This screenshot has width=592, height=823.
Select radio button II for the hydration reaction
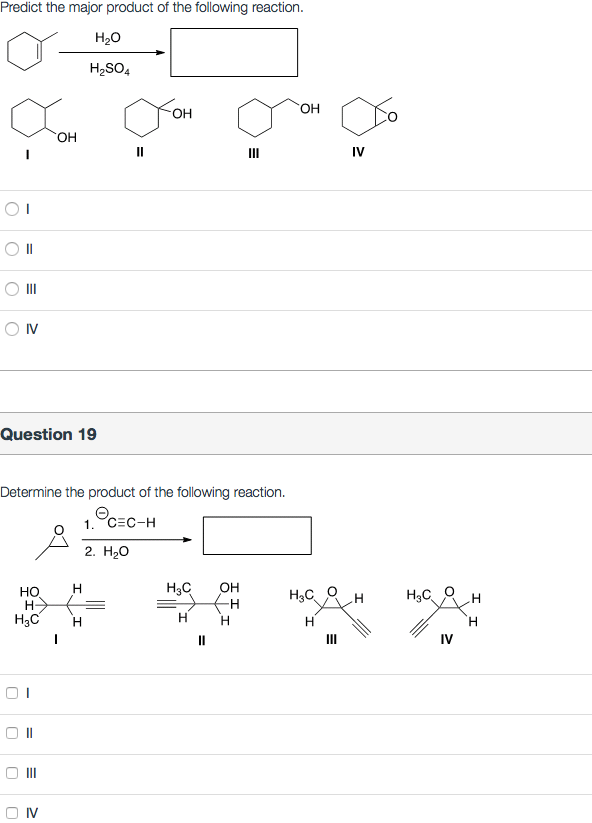10,248
